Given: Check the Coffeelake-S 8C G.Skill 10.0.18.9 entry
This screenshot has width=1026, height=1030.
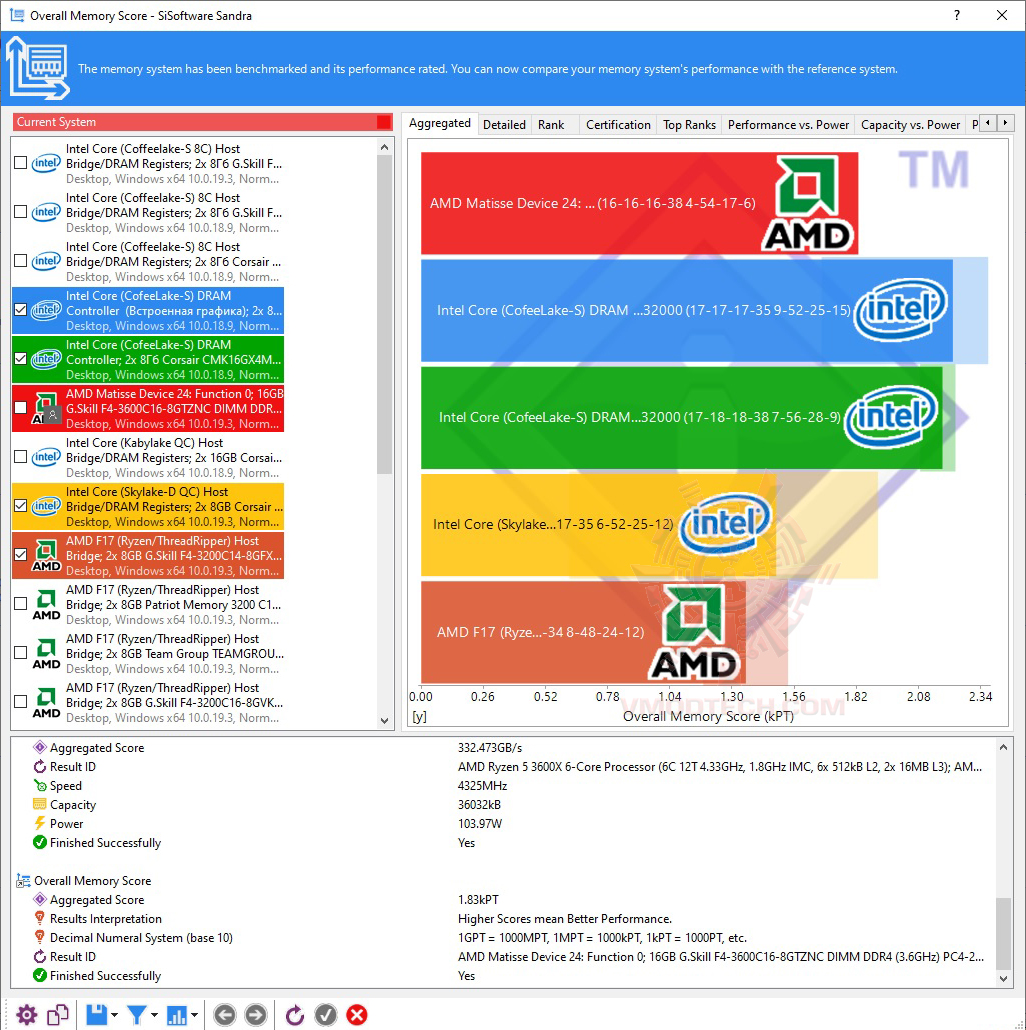Looking at the screenshot, I should (20, 212).
